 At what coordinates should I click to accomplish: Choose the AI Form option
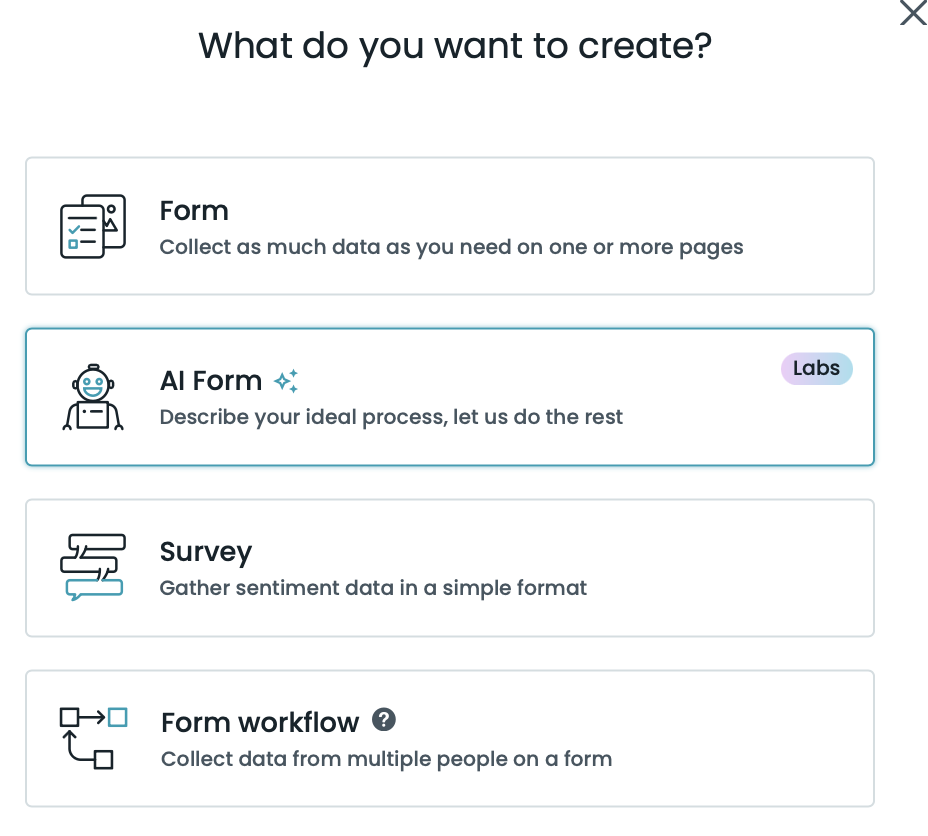(x=450, y=396)
